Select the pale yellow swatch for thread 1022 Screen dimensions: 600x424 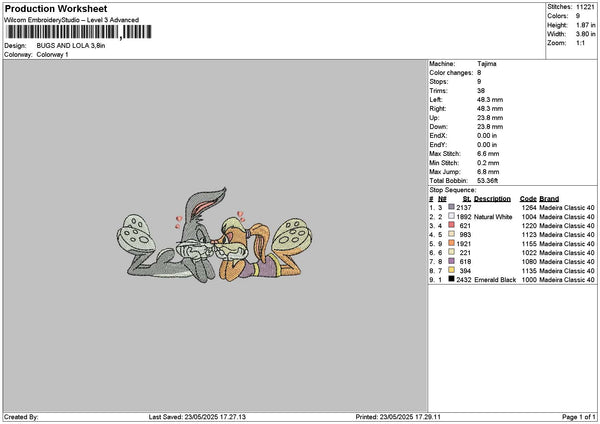point(452,252)
